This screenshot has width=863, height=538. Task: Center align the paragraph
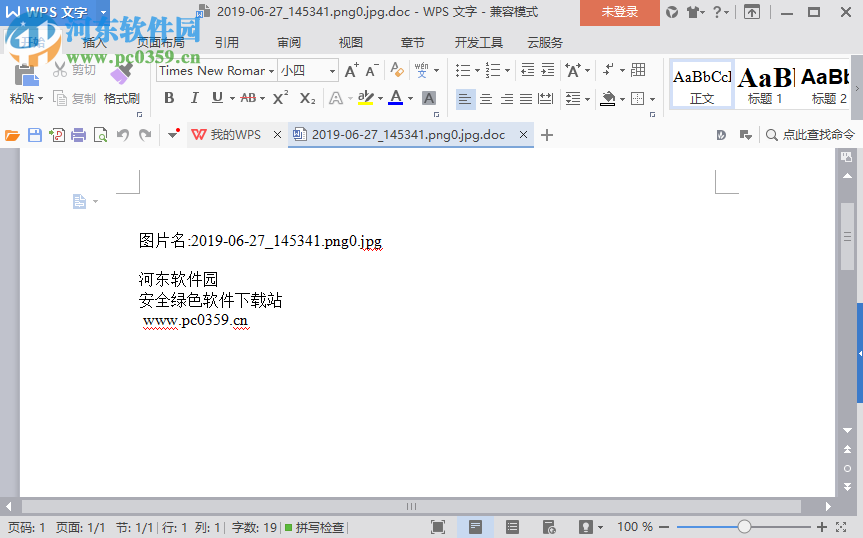(486, 99)
